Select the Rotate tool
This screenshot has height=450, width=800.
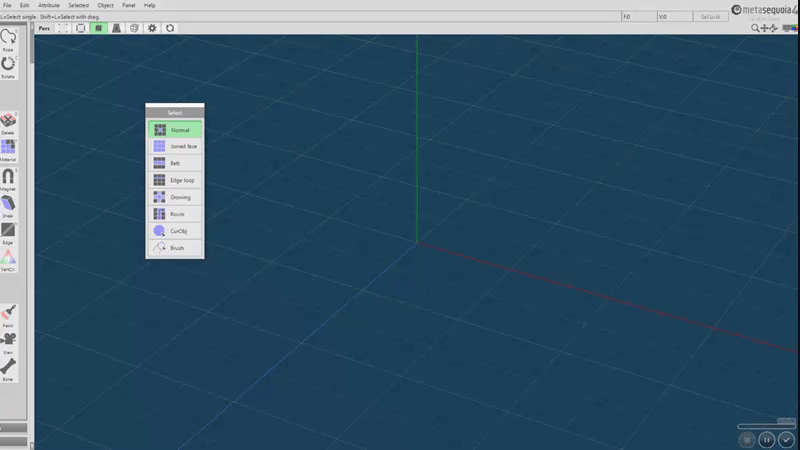(x=8, y=67)
